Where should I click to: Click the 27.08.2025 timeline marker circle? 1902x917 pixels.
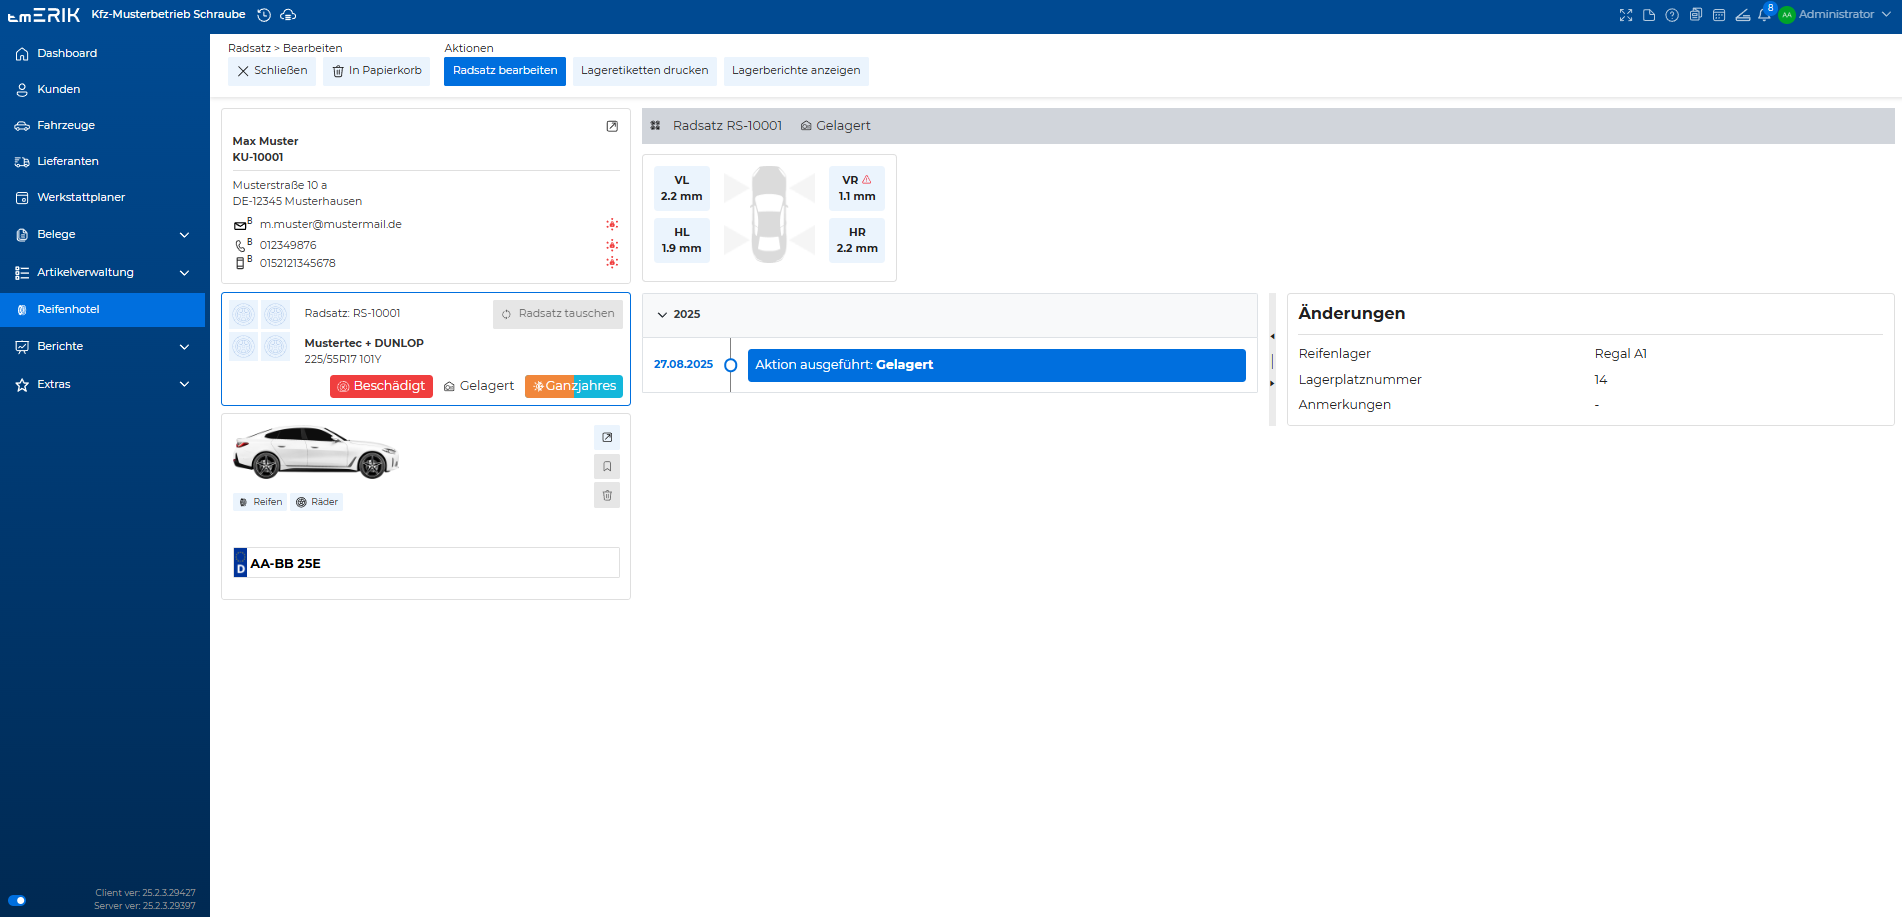(731, 365)
